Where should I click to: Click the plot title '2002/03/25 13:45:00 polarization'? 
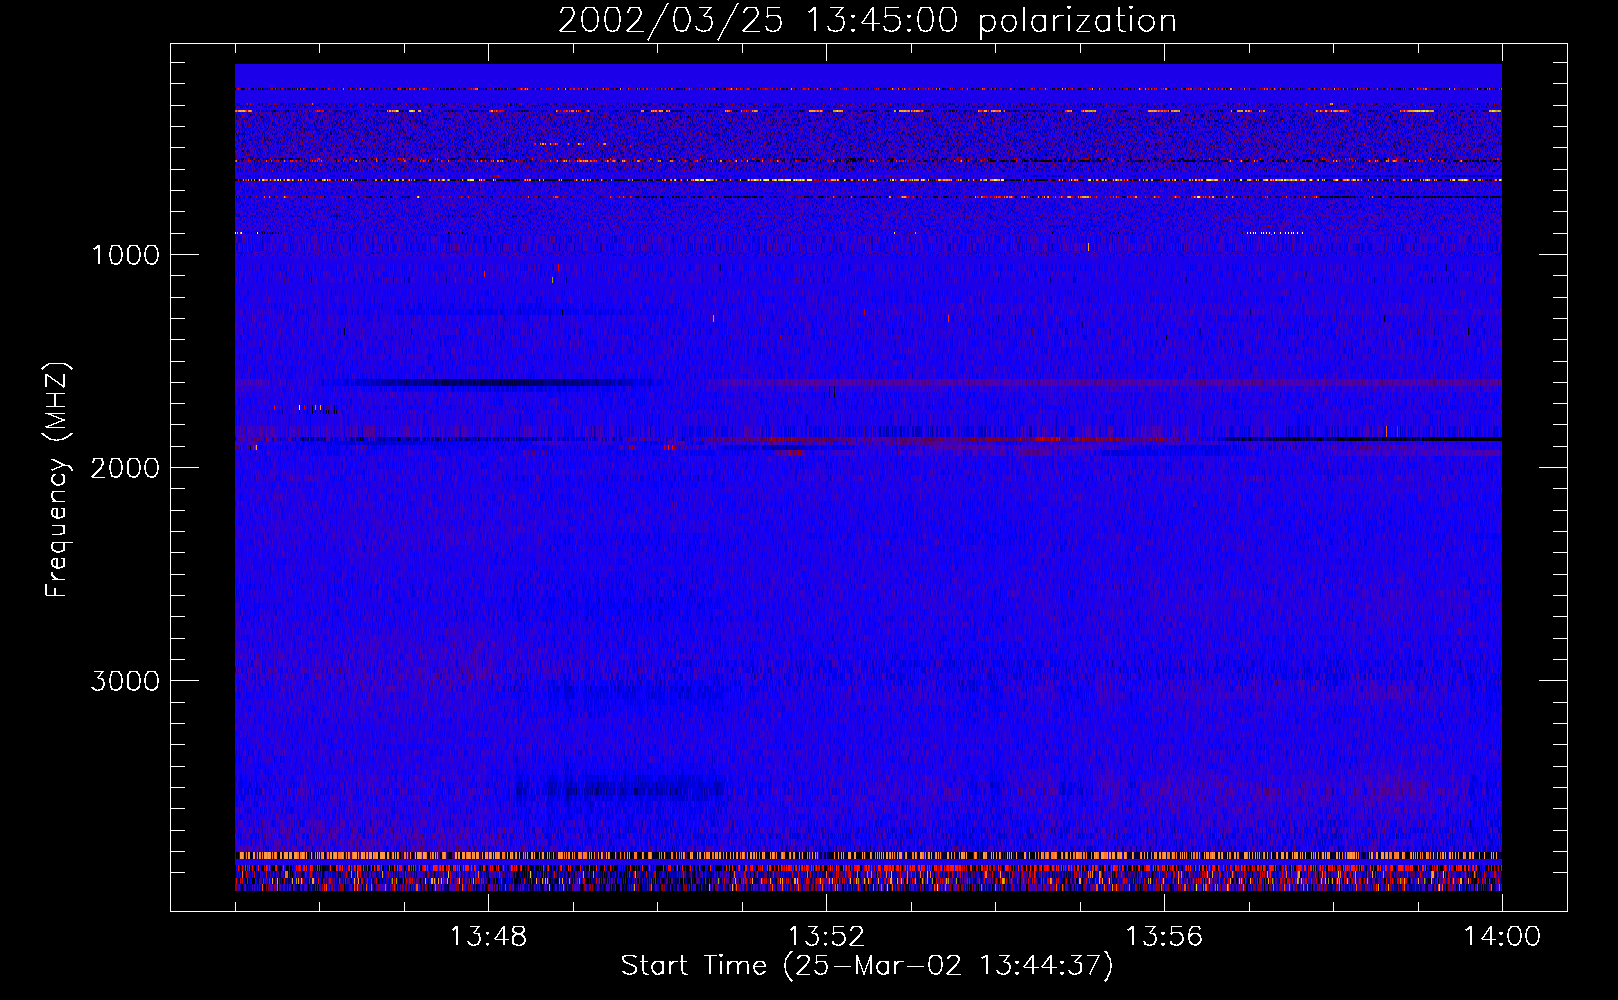(x=867, y=20)
